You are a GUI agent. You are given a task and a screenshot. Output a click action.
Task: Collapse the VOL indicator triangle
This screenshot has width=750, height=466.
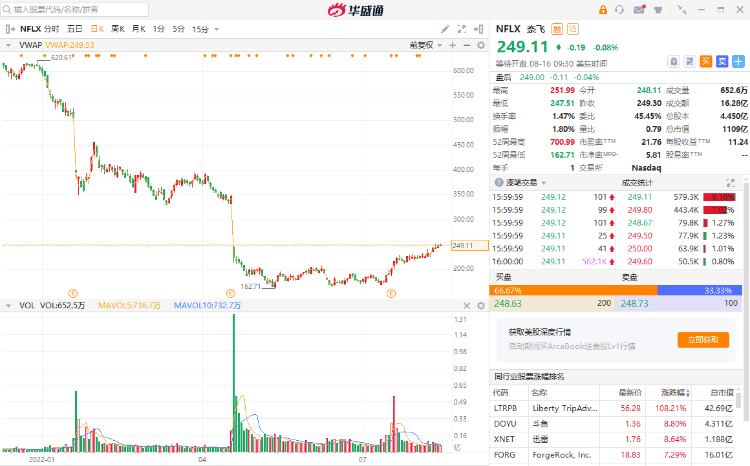point(8,306)
